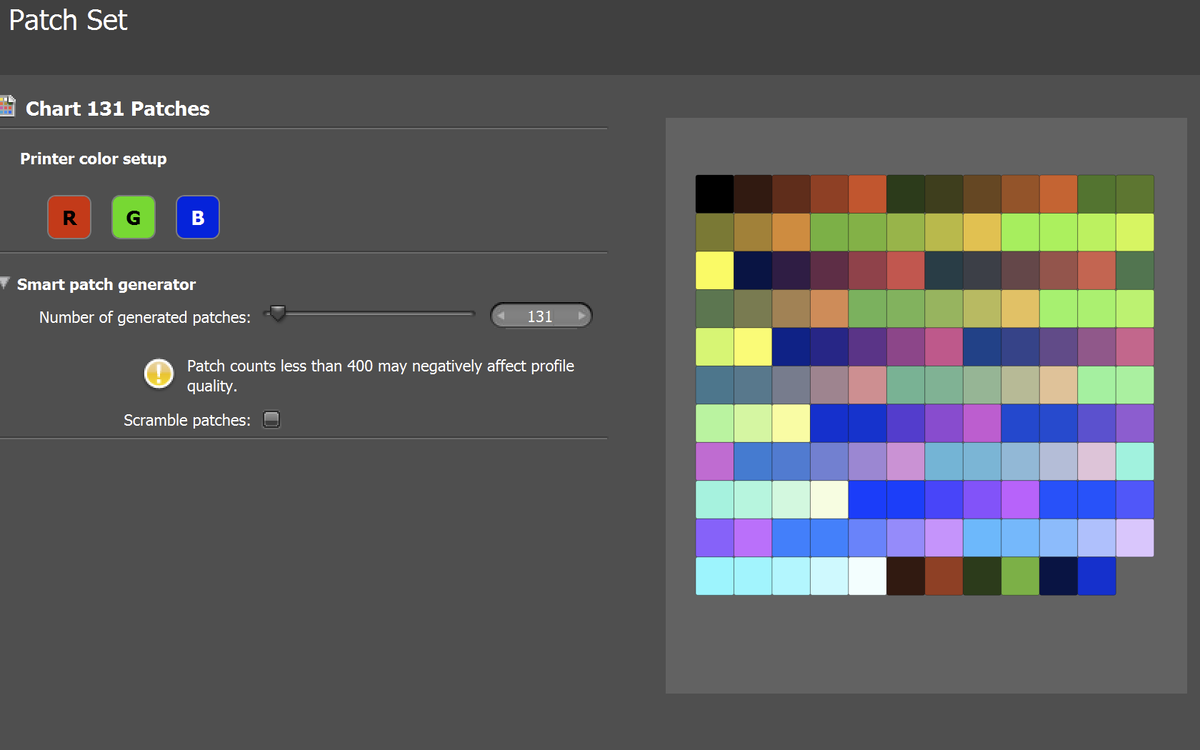The width and height of the screenshot is (1200, 750).
Task: Click the bright yellow patch starting the third row
Action: point(714,270)
